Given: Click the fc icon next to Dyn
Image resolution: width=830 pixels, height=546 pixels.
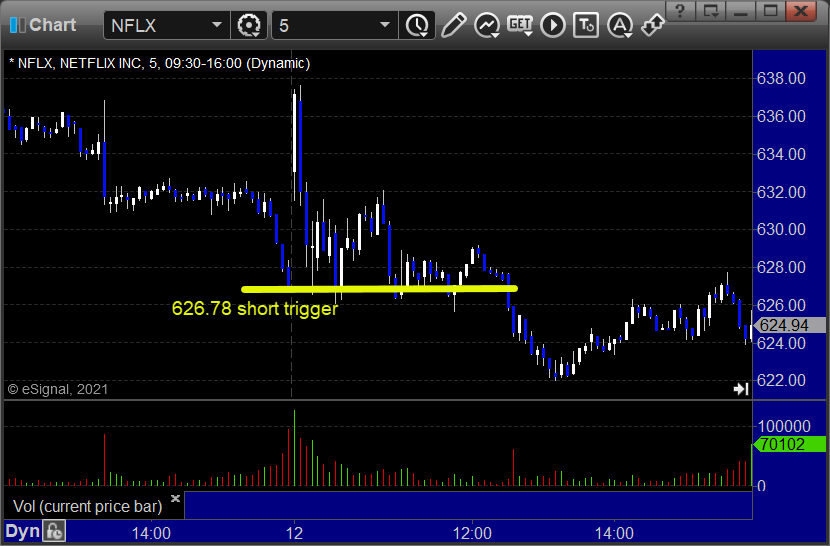Looking at the screenshot, I should click(x=55, y=531).
